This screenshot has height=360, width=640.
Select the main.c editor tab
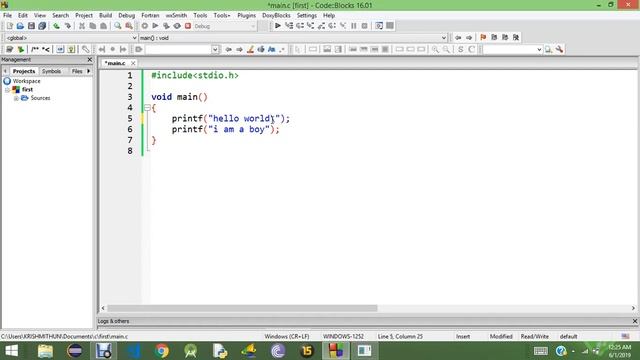tap(115, 63)
